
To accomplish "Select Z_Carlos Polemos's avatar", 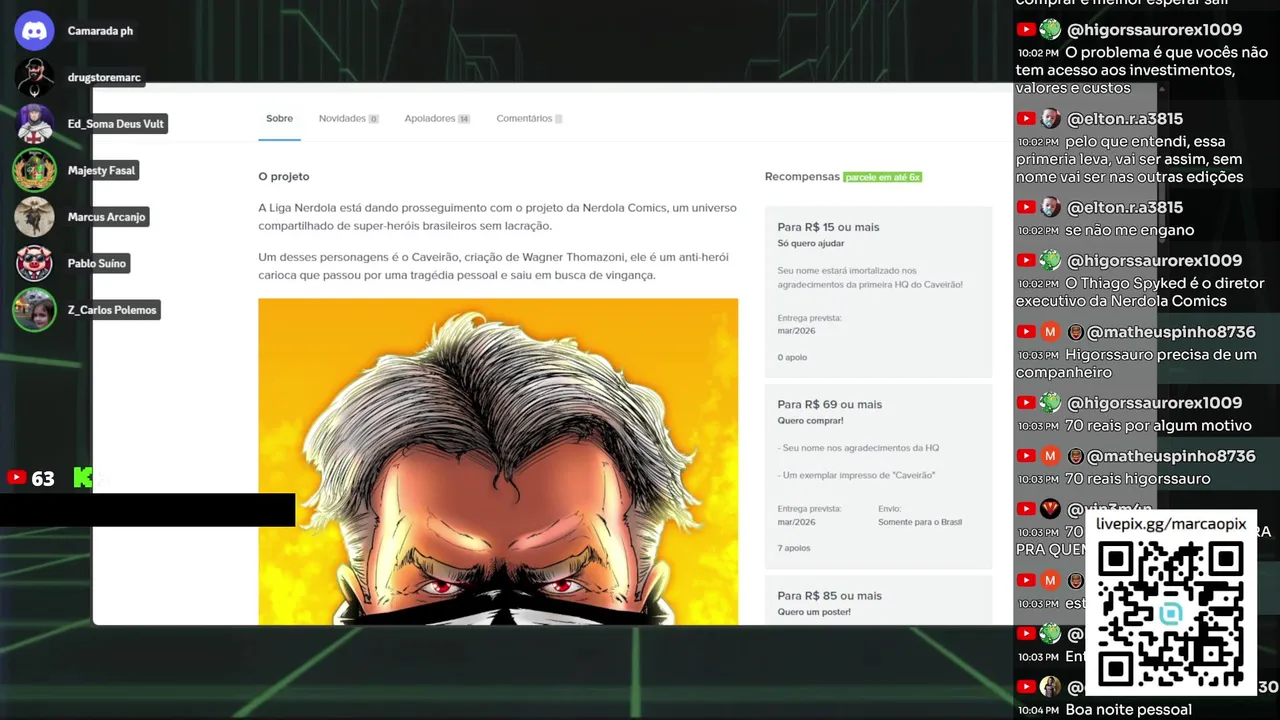I will coord(34,309).
